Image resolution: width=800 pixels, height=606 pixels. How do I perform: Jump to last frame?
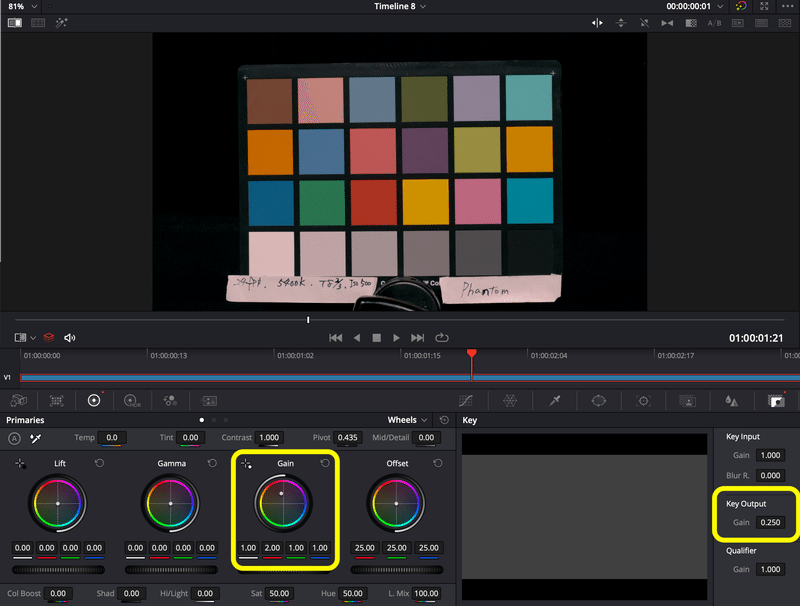(417, 338)
